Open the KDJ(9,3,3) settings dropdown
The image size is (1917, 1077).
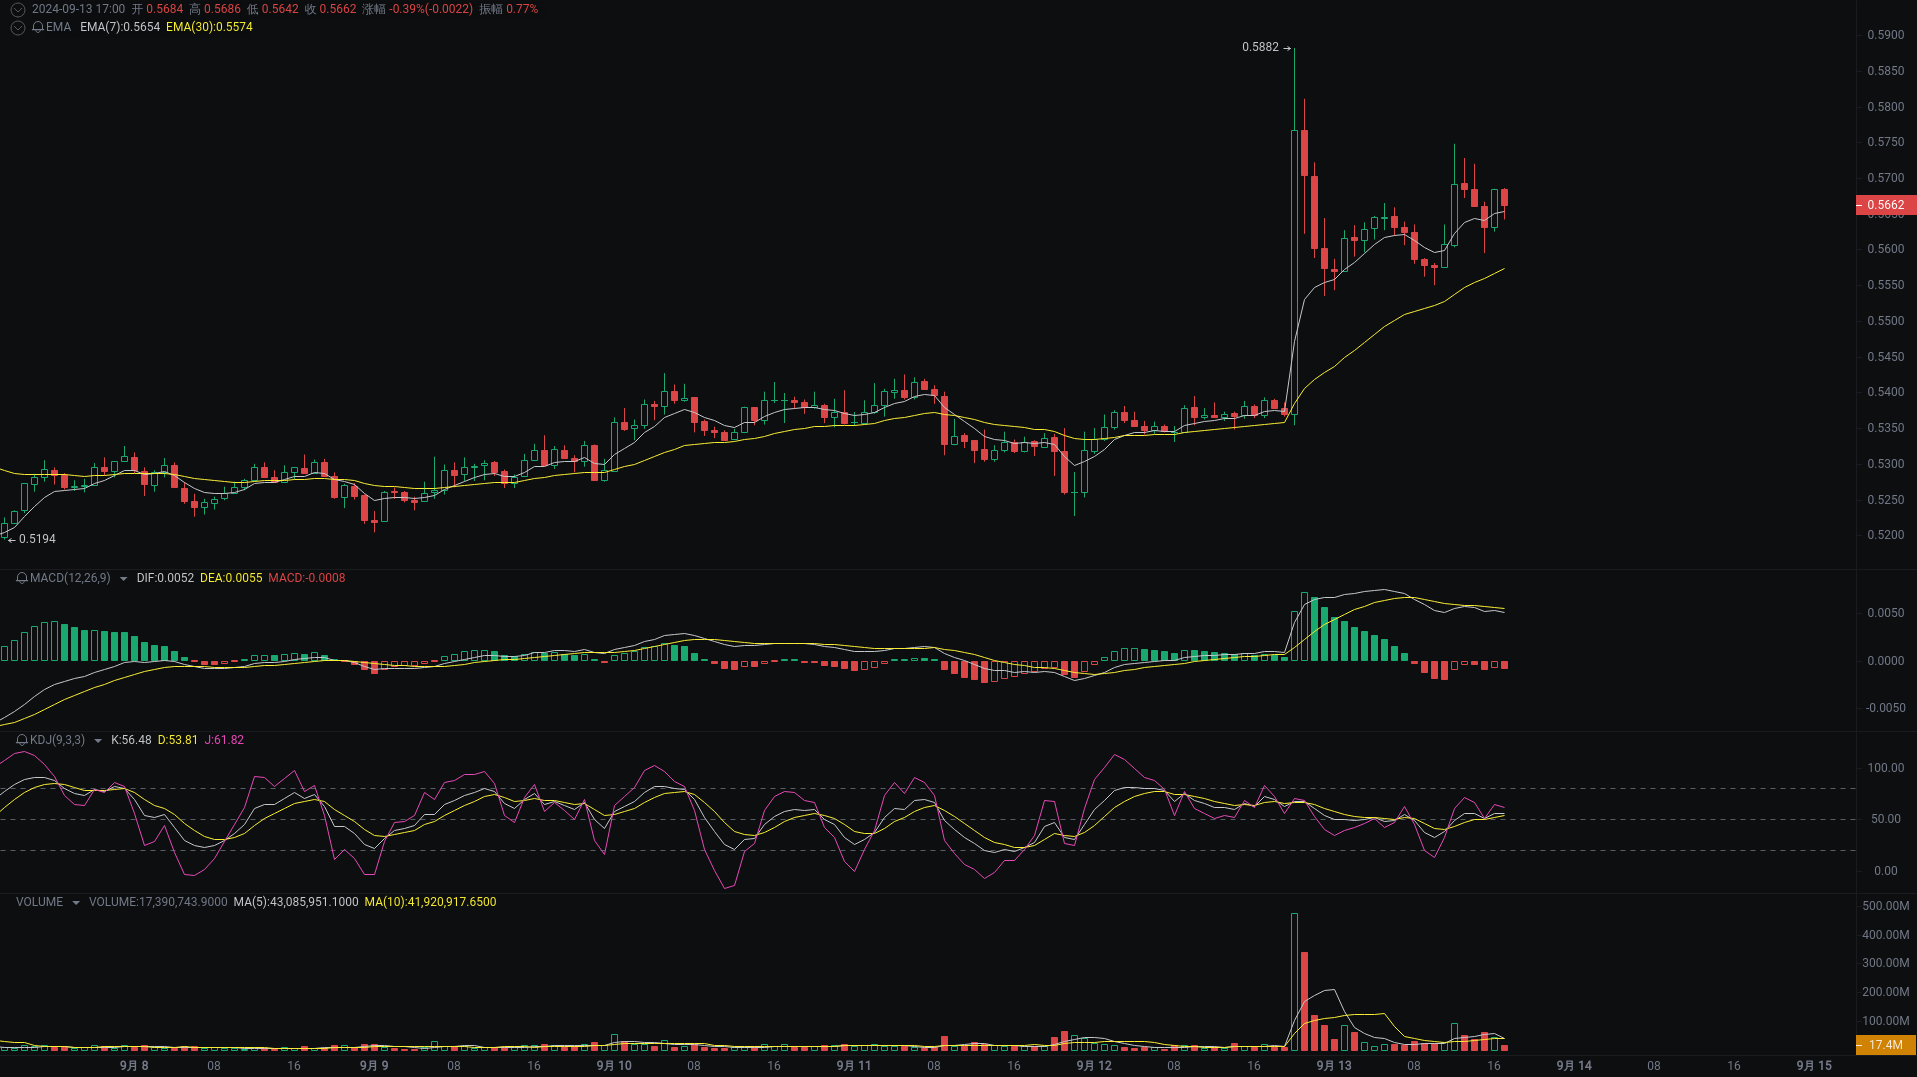[x=97, y=740]
